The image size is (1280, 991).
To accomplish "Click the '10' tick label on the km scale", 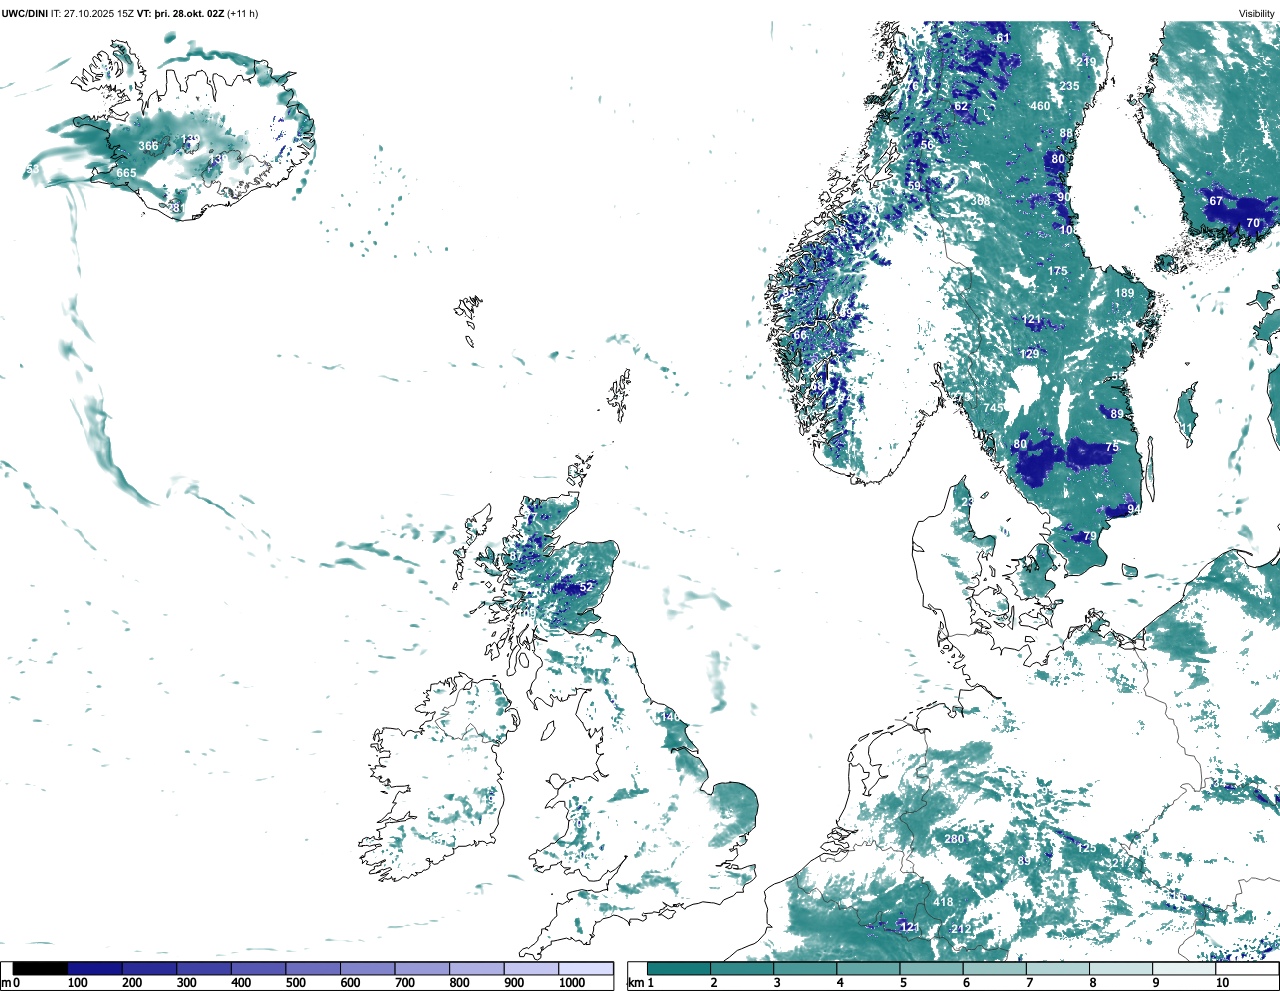I will 1222,983.
